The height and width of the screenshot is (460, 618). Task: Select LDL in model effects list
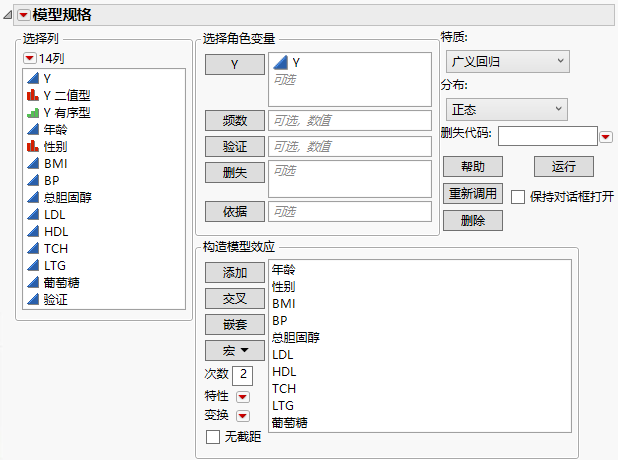point(283,354)
